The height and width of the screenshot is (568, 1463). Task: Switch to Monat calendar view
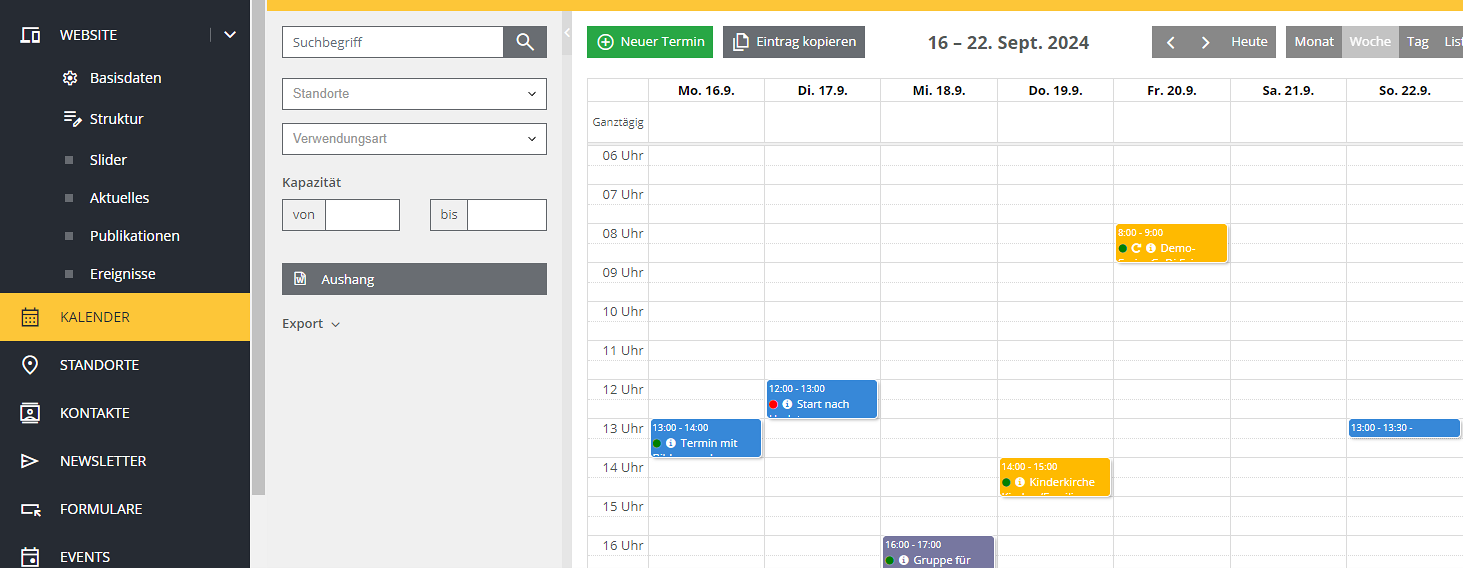click(x=1313, y=42)
